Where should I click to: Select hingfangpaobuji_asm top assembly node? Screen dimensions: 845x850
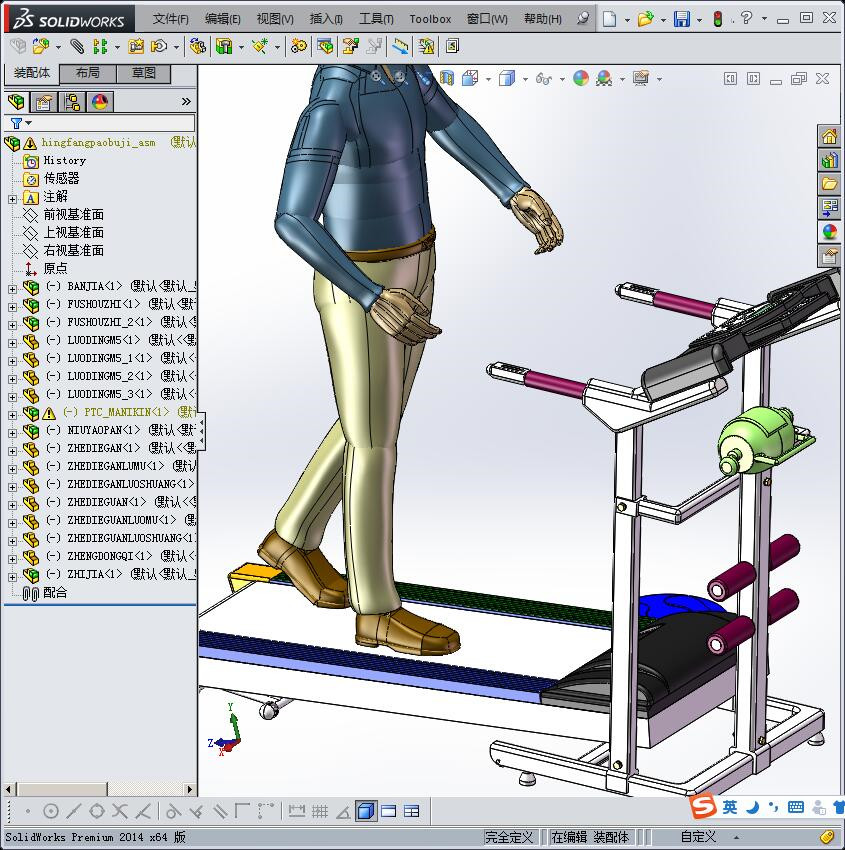point(98,143)
